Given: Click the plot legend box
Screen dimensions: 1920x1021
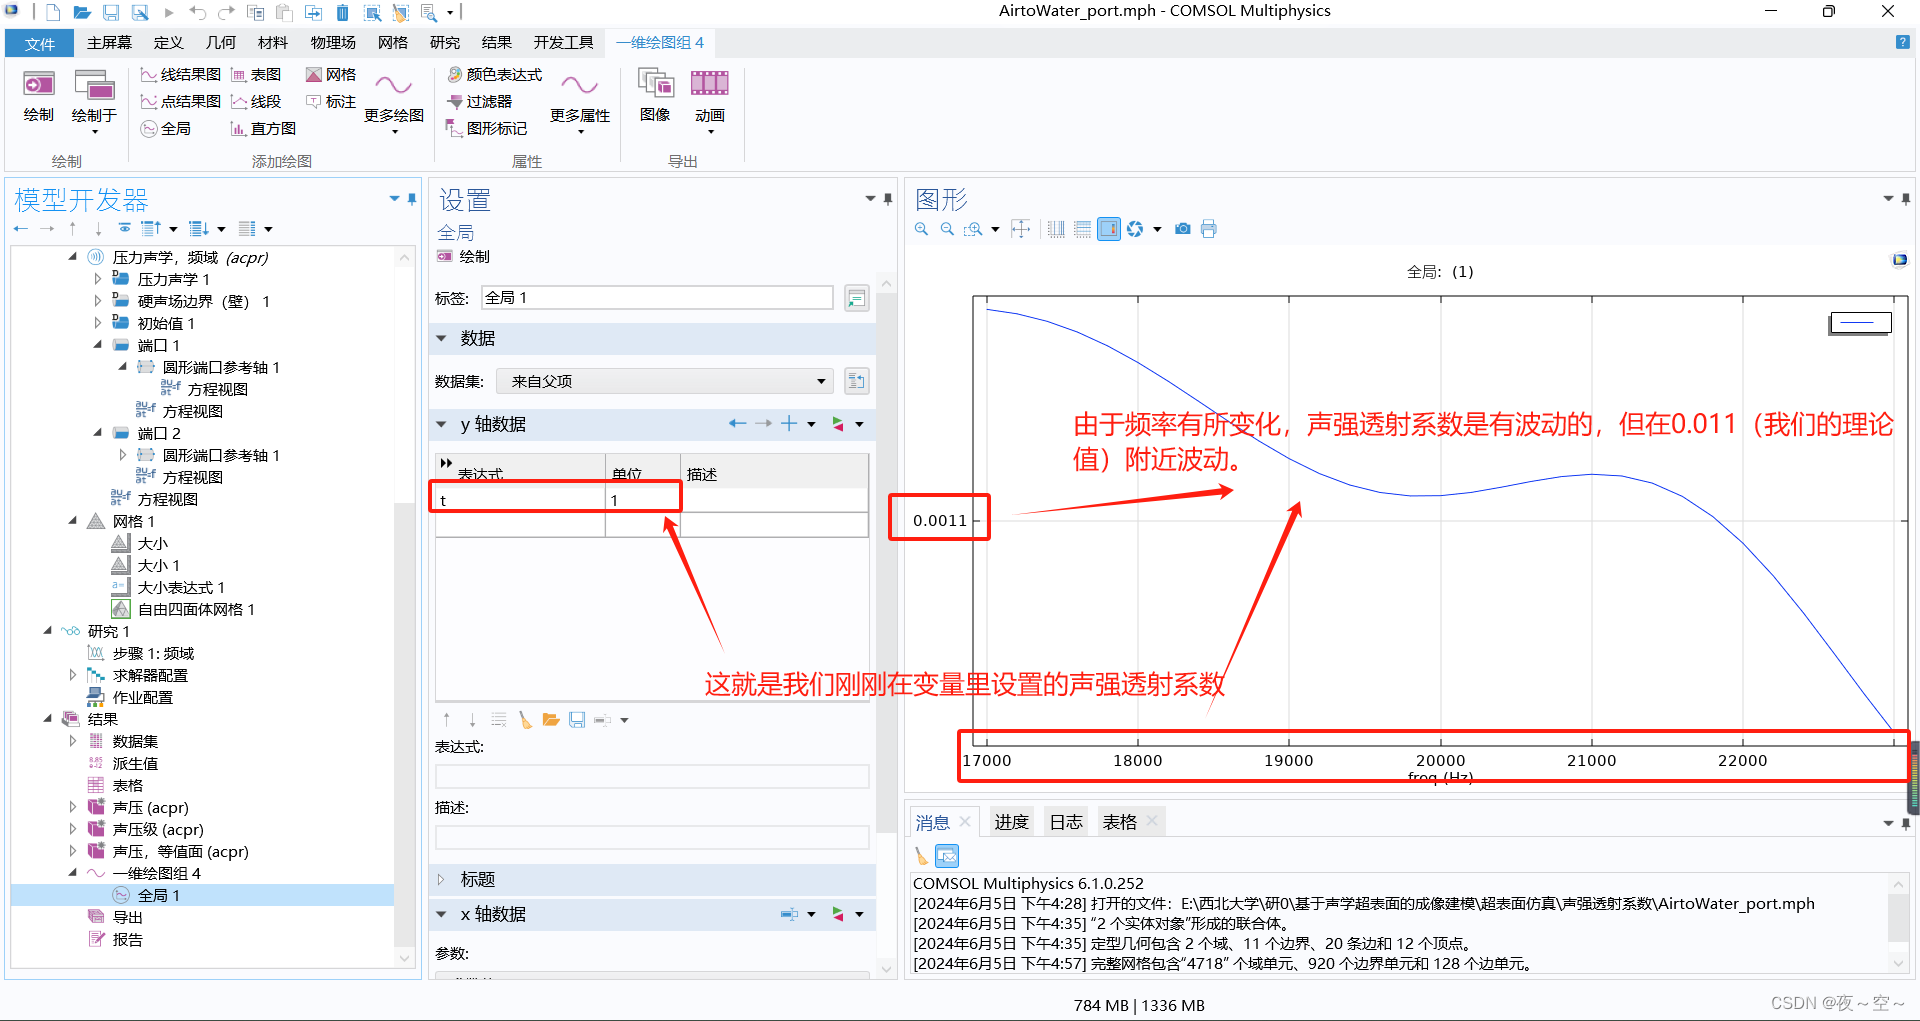Looking at the screenshot, I should 1861,322.
